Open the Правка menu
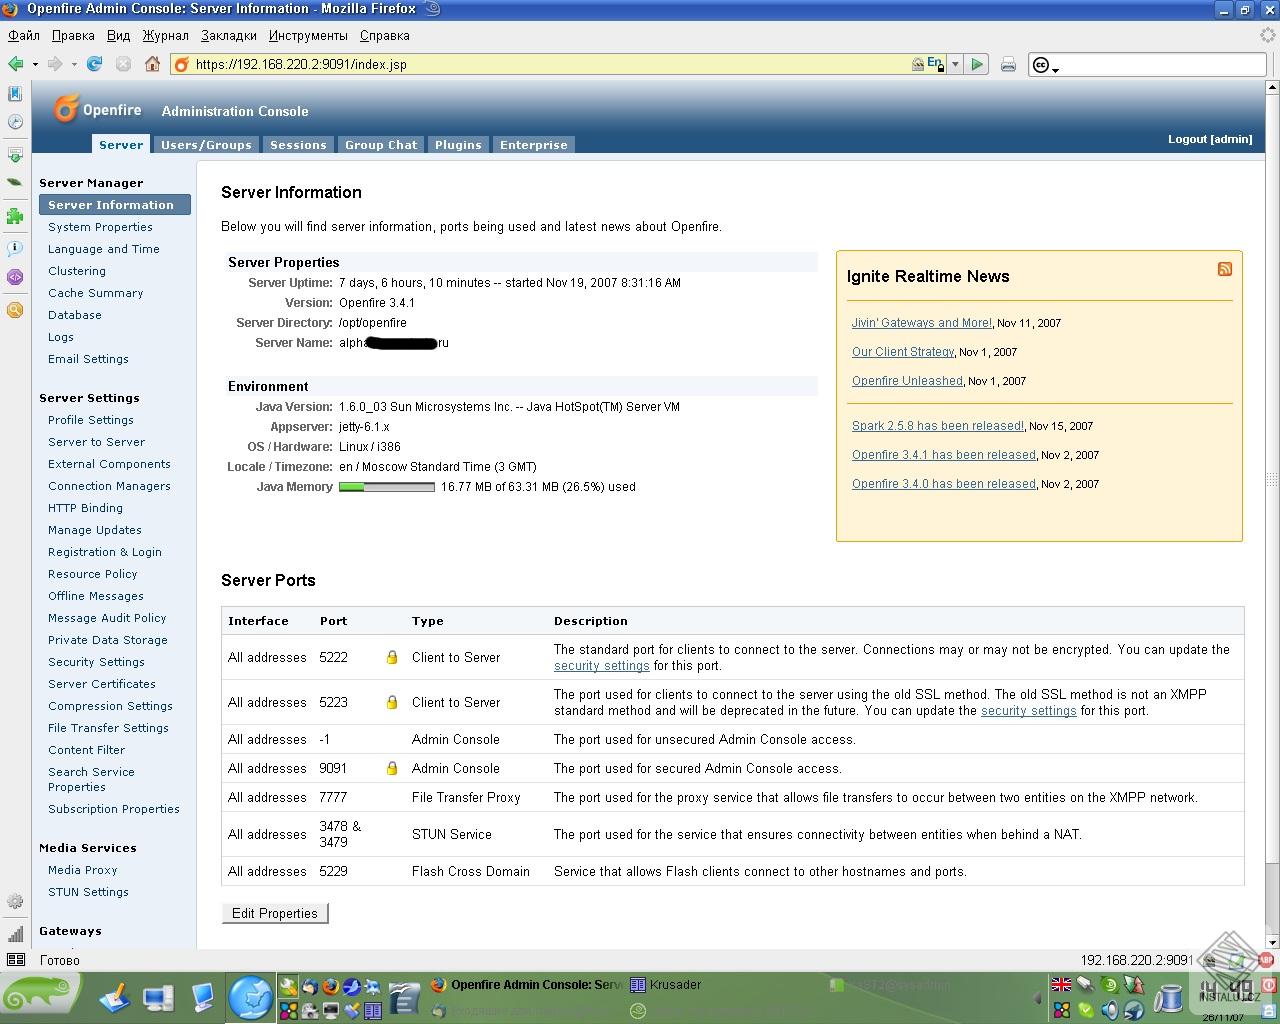 (x=73, y=35)
